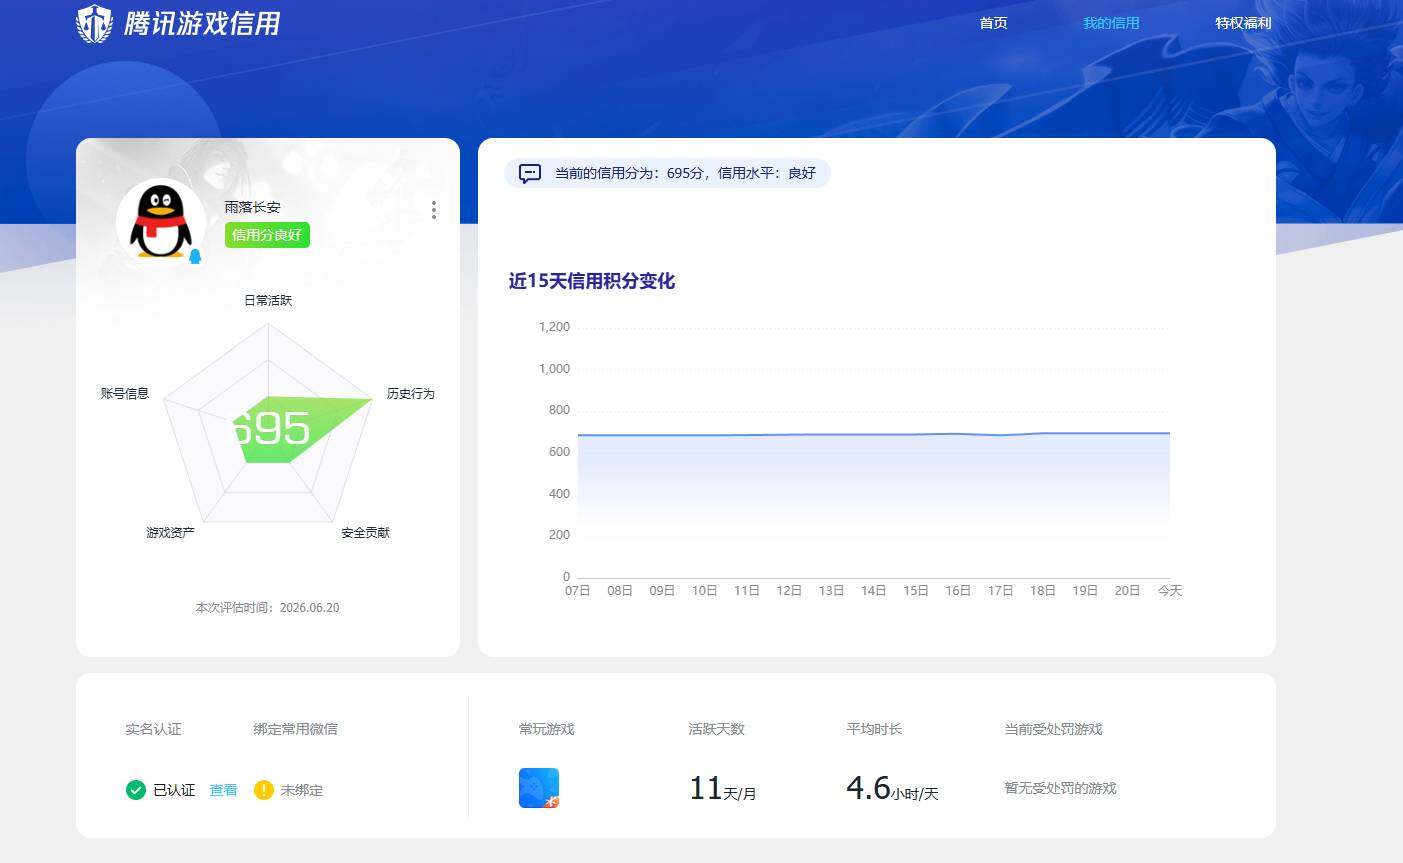Image resolution: width=1403 pixels, height=863 pixels.
Task: Click the 11天/月 active days value
Action: pyautogui.click(x=722, y=789)
